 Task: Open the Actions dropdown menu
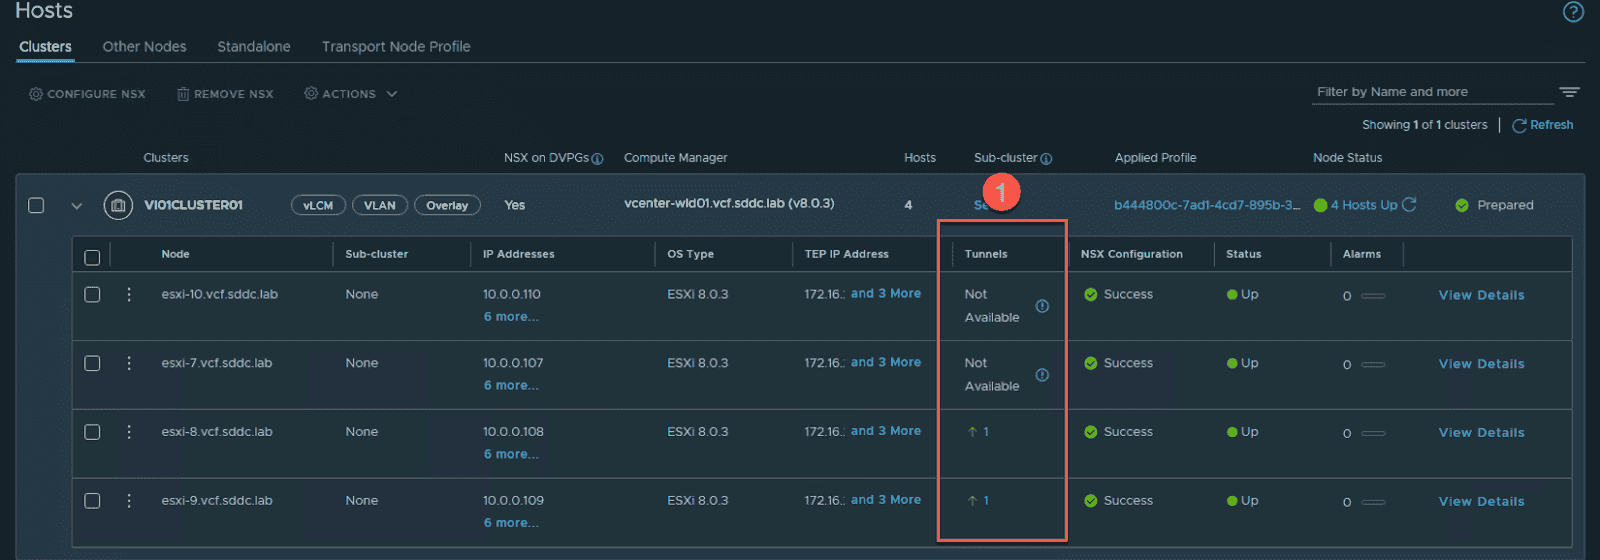tap(350, 94)
